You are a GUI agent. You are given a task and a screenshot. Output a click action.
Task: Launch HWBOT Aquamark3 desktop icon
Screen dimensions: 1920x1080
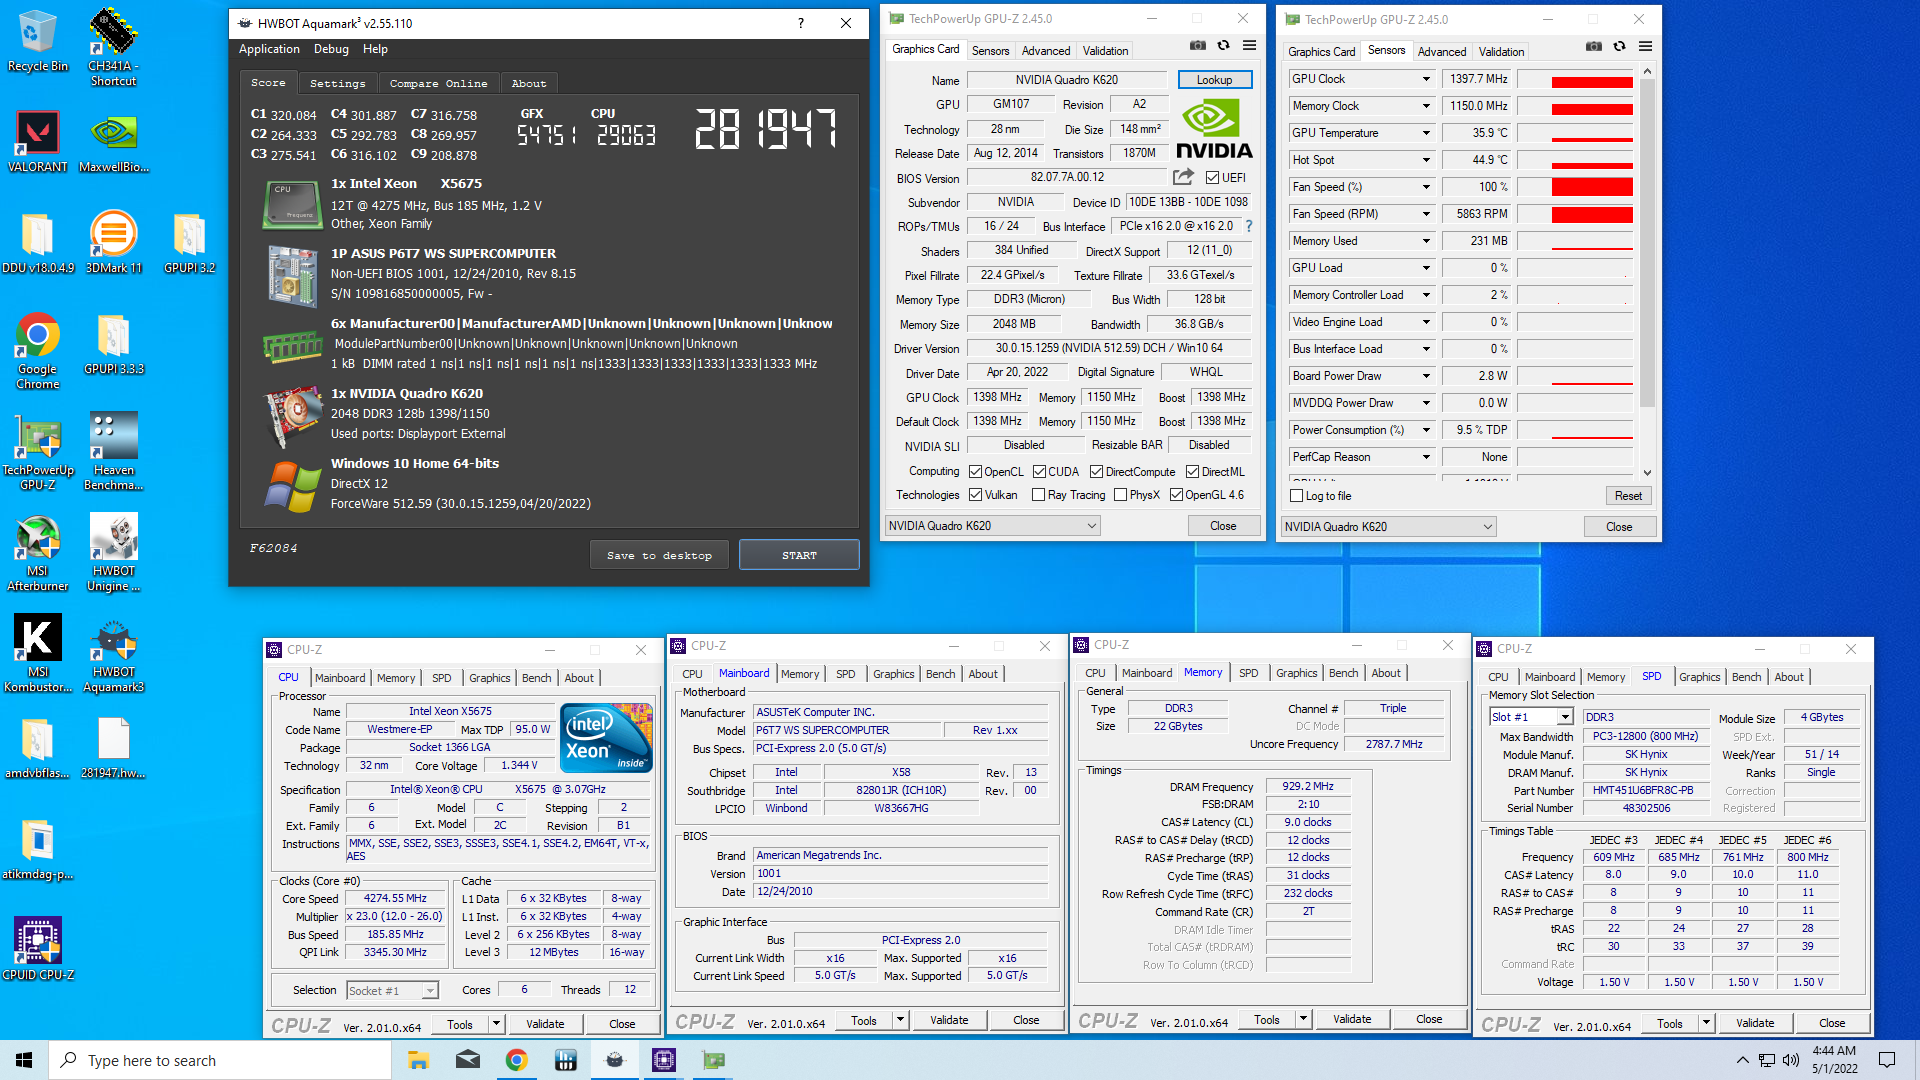113,654
